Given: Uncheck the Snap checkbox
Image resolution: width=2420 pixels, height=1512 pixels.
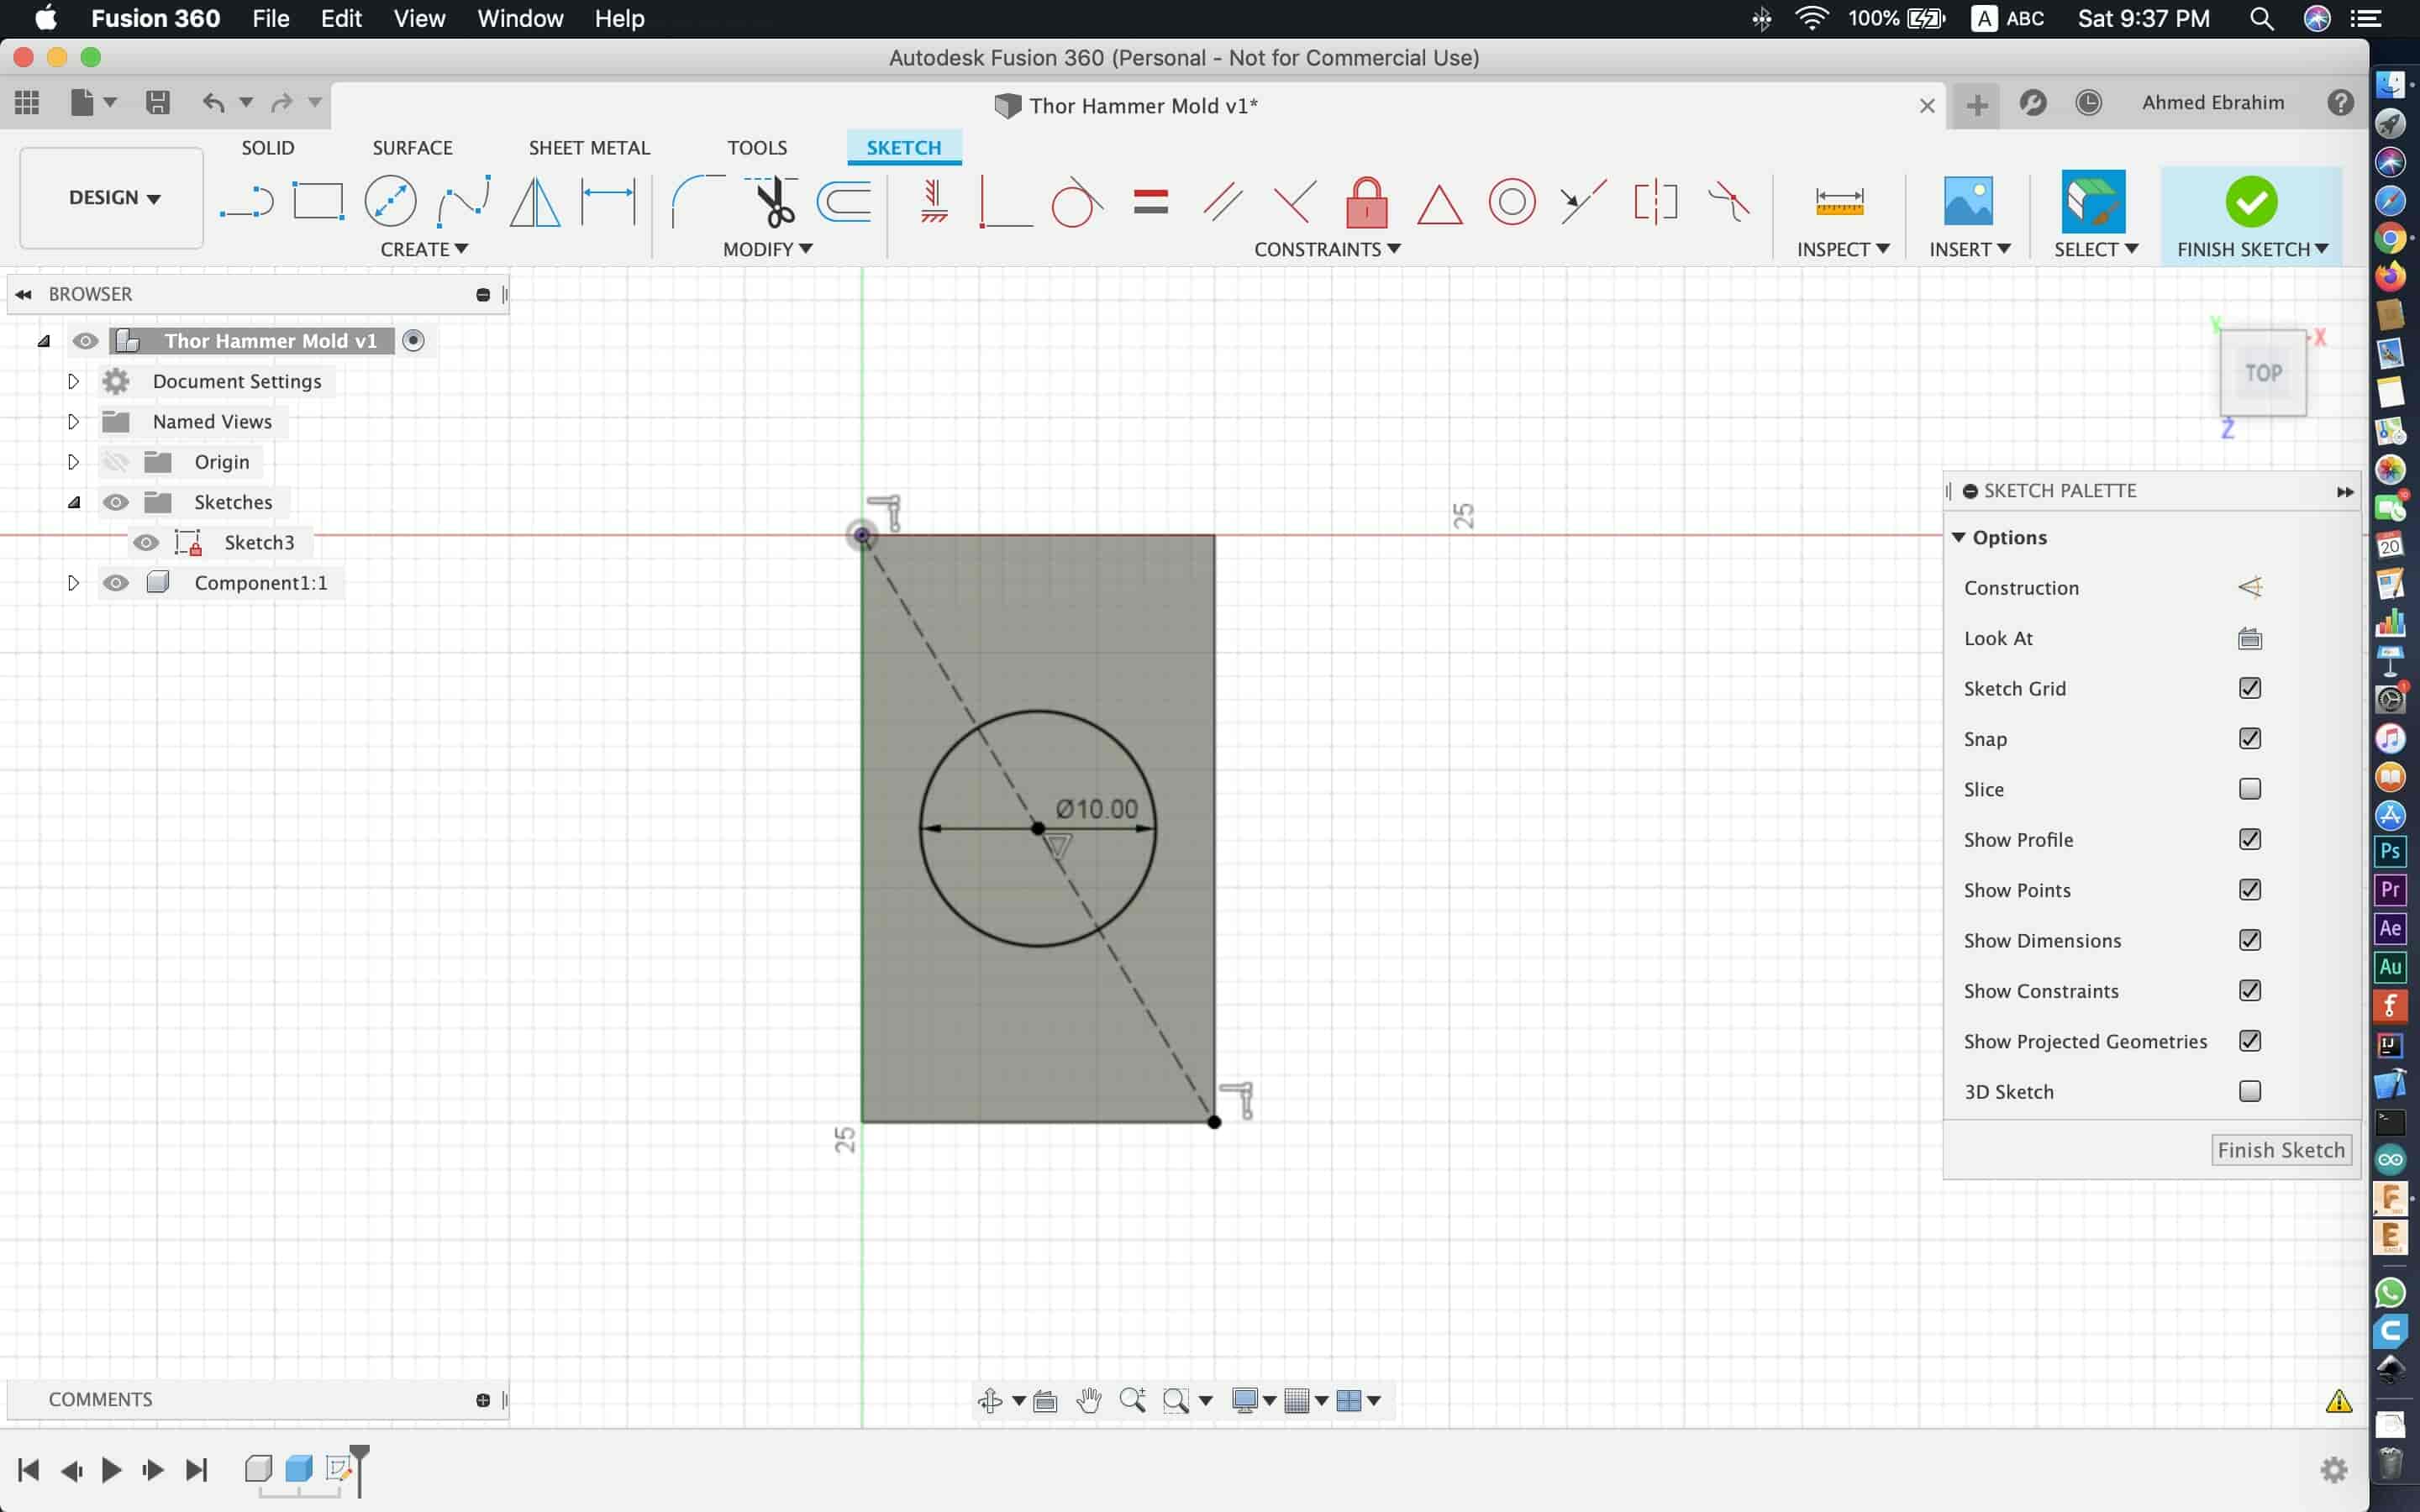Looking at the screenshot, I should (2250, 738).
